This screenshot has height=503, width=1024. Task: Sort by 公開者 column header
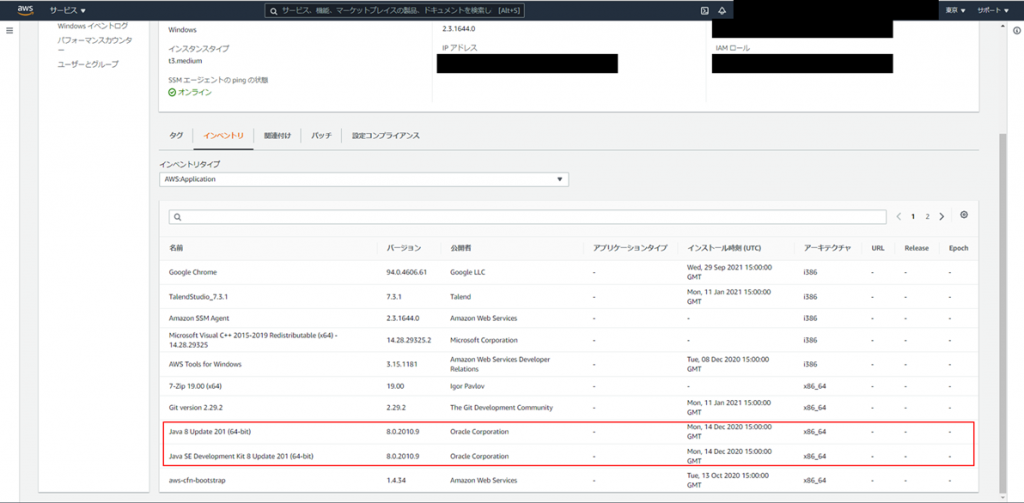(460, 248)
